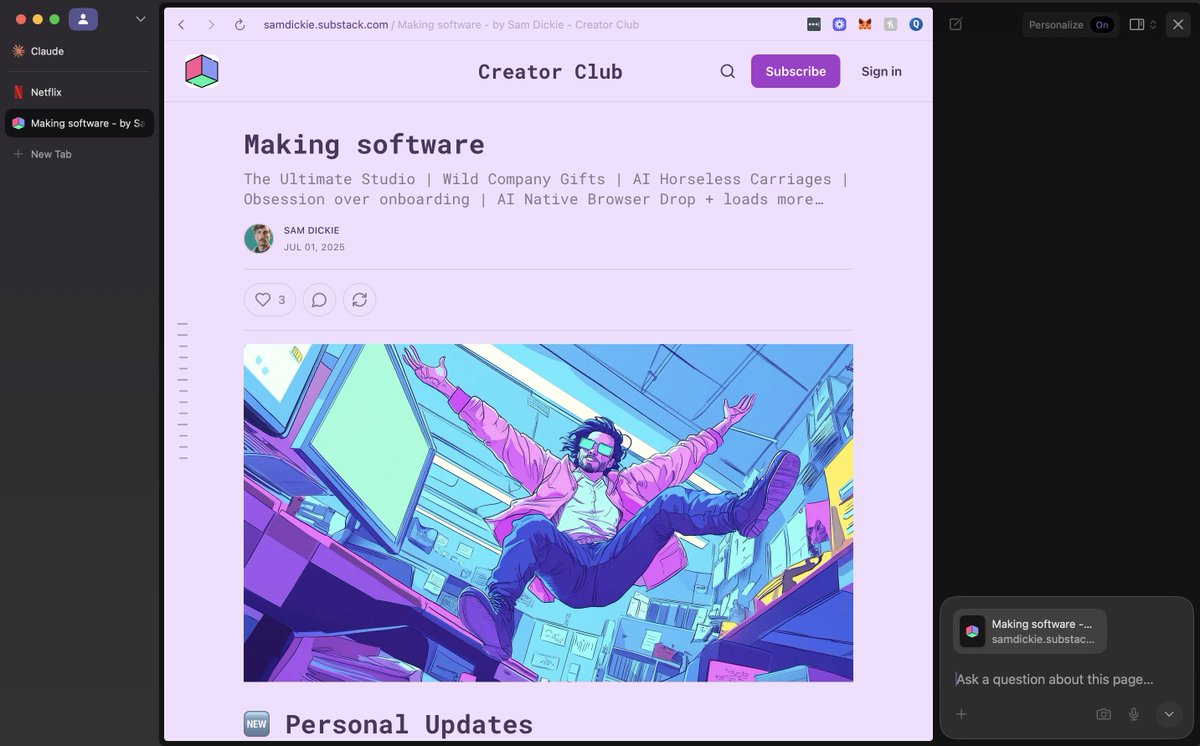Screen dimensions: 1200x746
Task: Add an attachment with the plus icon
Action: [961, 714]
